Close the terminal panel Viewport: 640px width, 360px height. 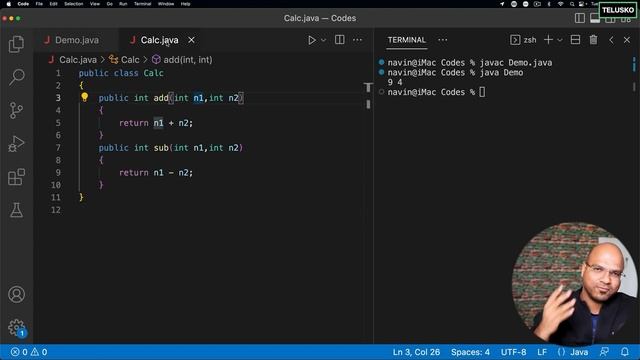627,40
